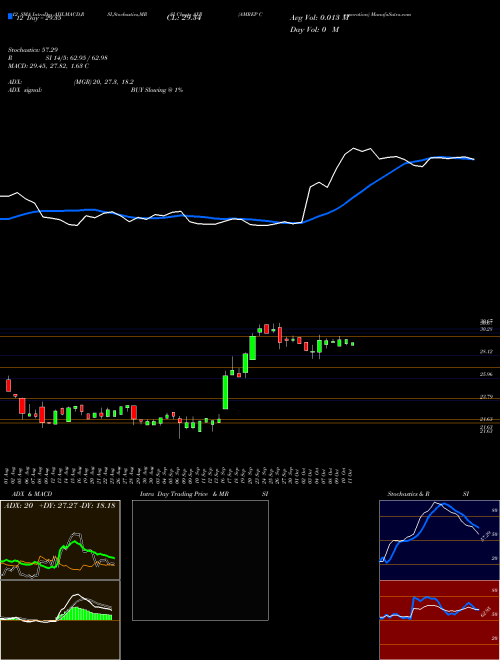Click the empty intraday trading price panel
500x660 pixels.
tap(200, 560)
